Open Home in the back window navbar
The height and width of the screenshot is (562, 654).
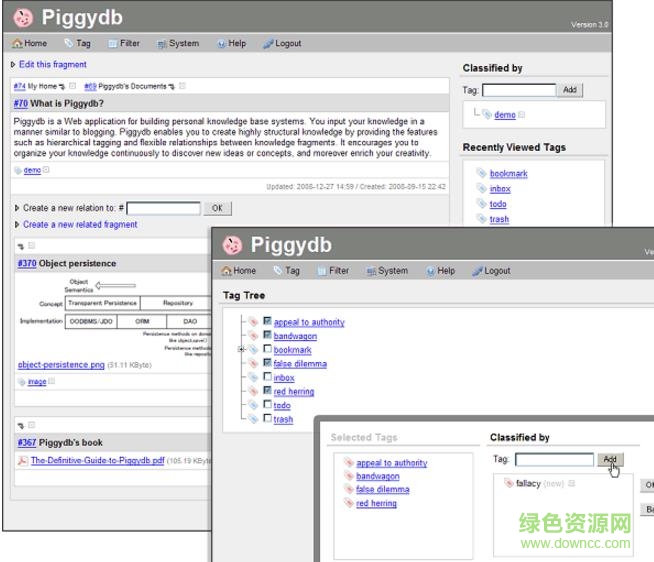tap(29, 43)
